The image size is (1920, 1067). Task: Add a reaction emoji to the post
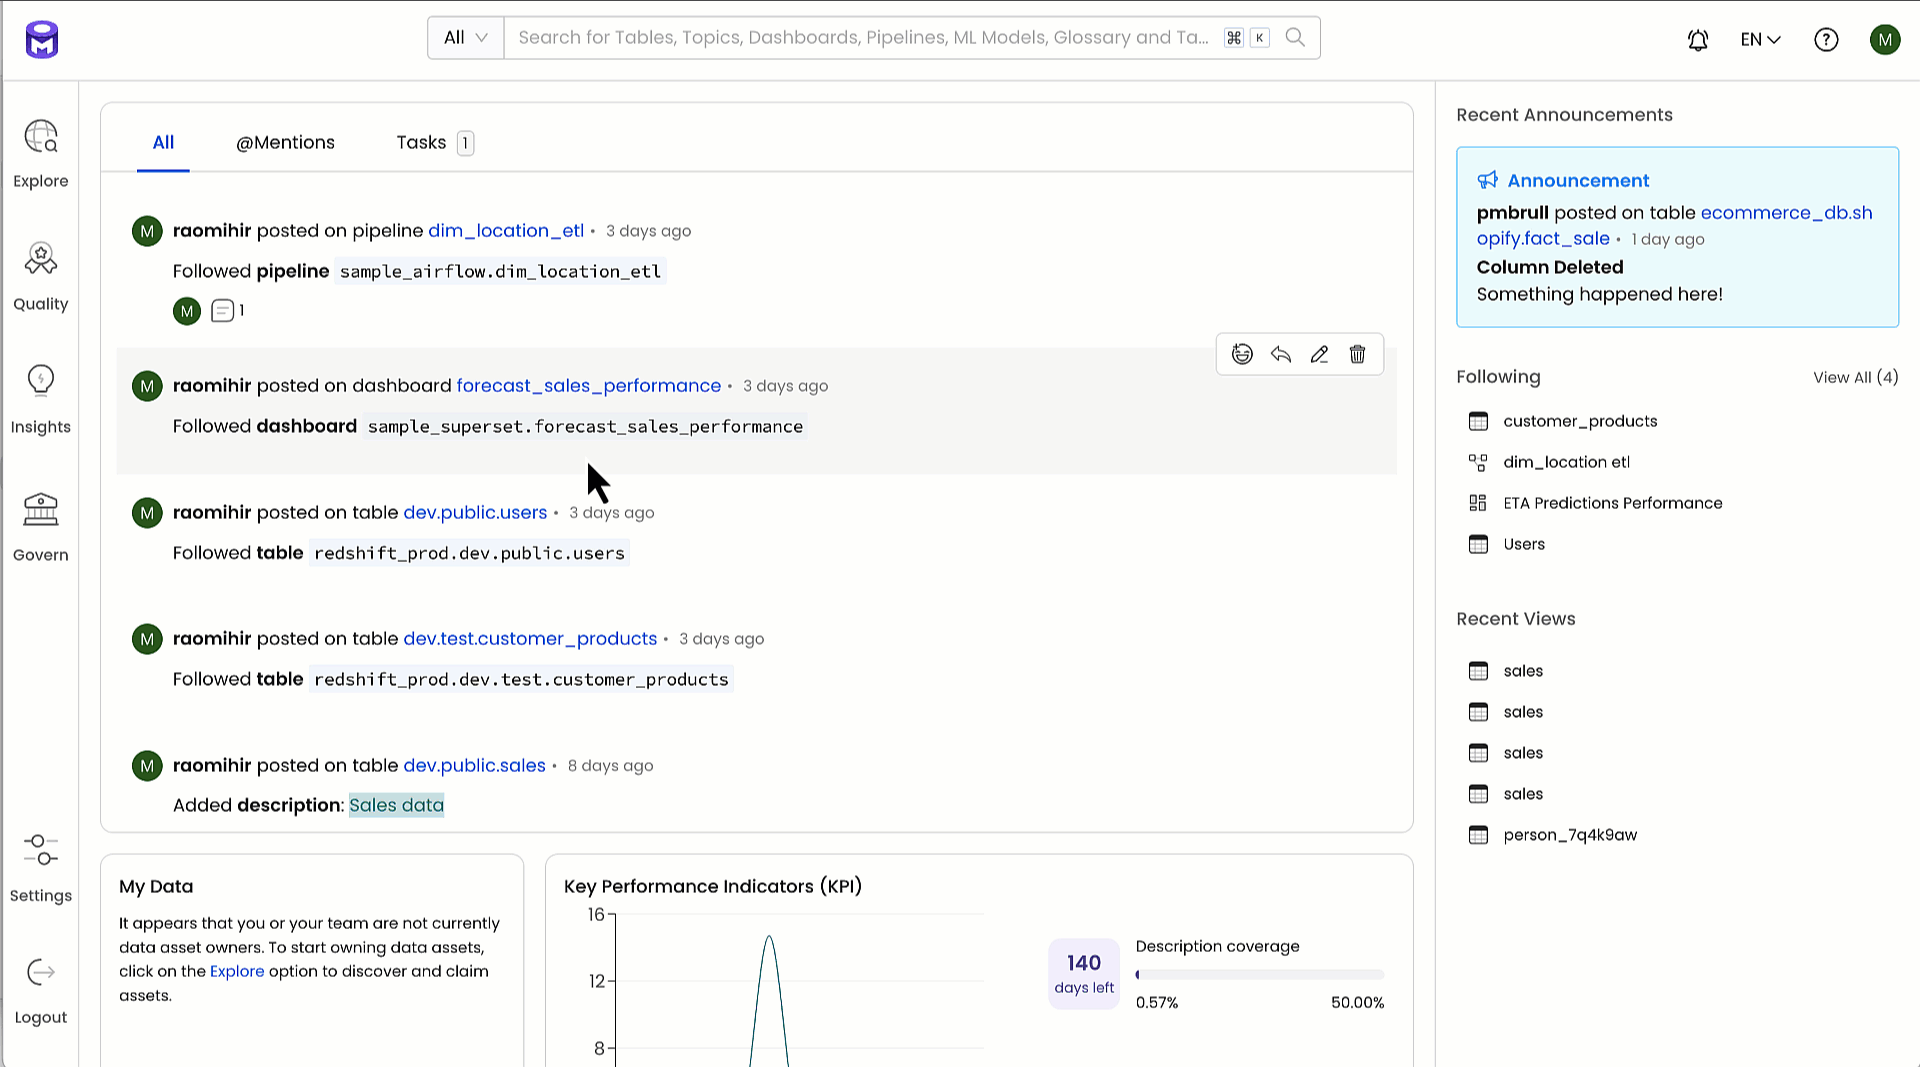click(x=1242, y=354)
